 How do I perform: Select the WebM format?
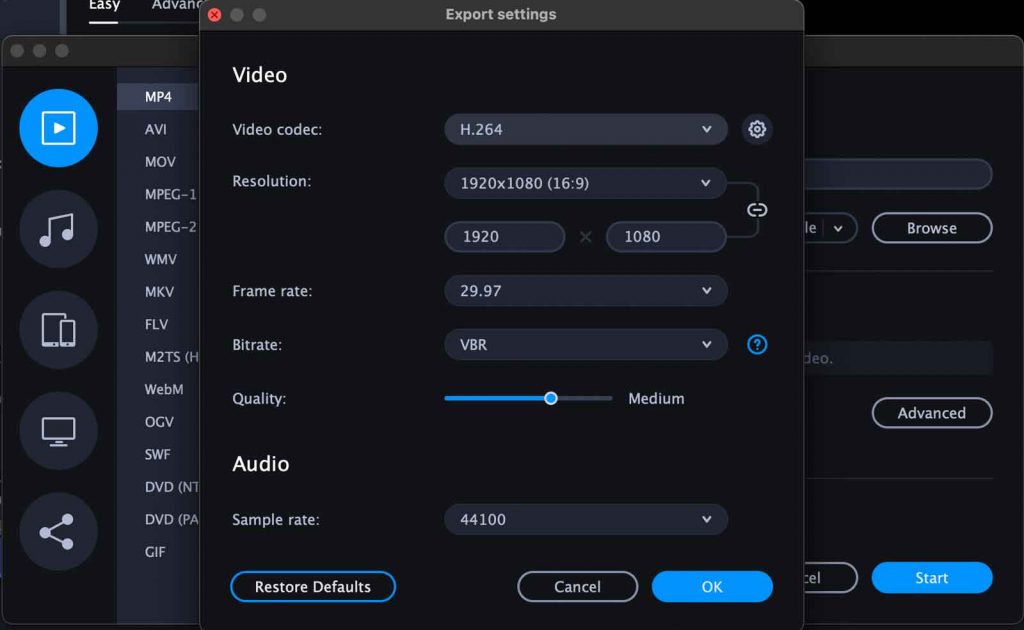point(162,389)
